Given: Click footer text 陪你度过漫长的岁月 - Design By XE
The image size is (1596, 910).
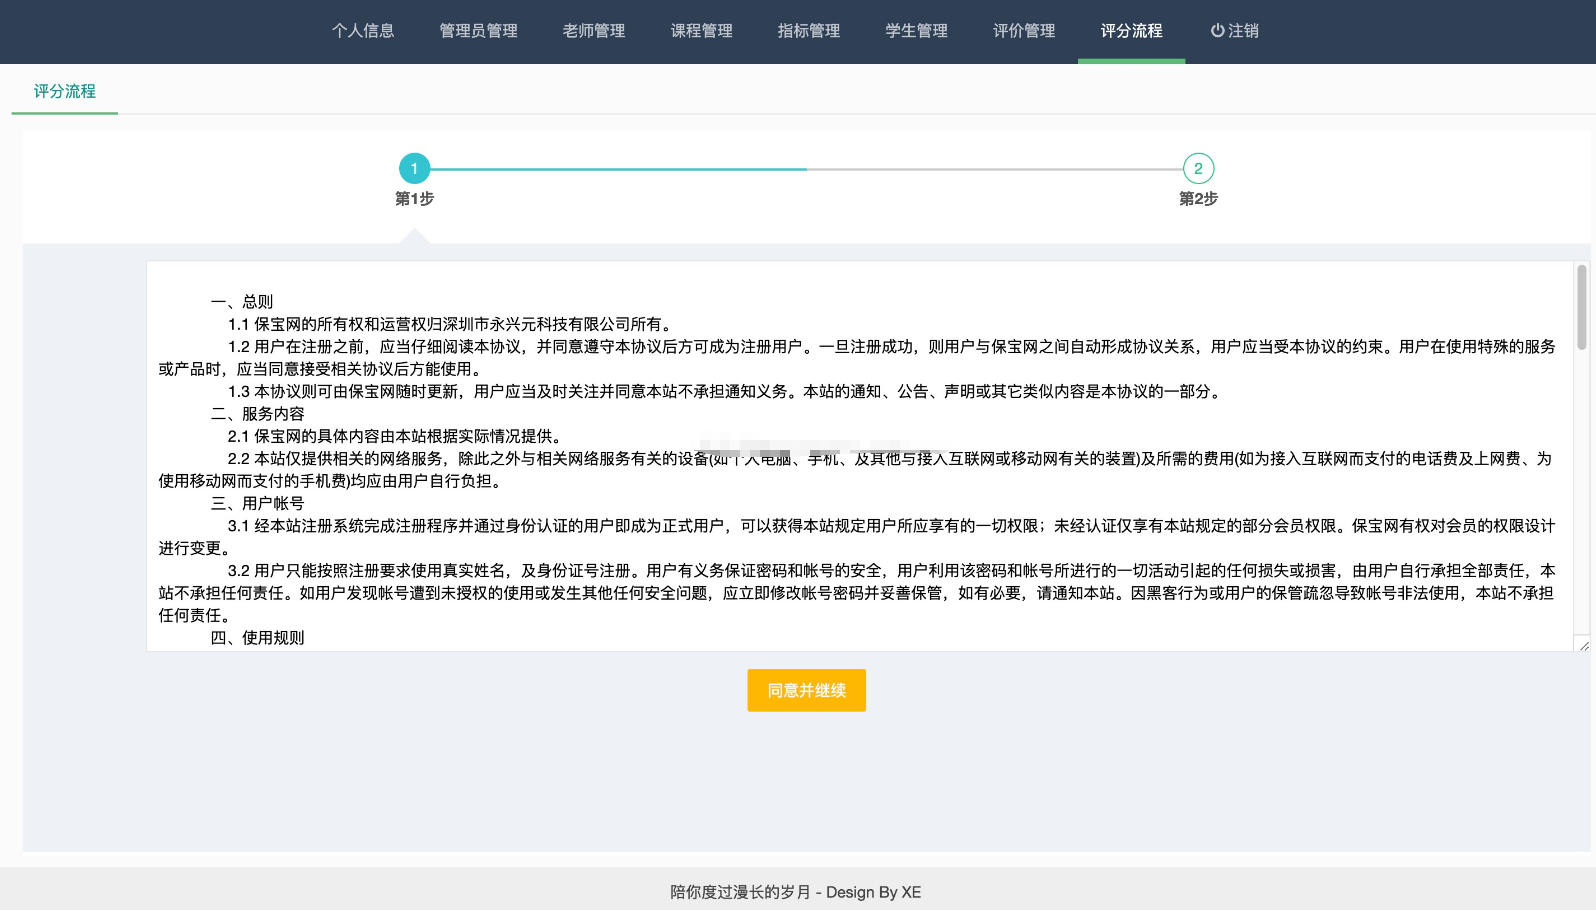Looking at the screenshot, I should [x=796, y=892].
